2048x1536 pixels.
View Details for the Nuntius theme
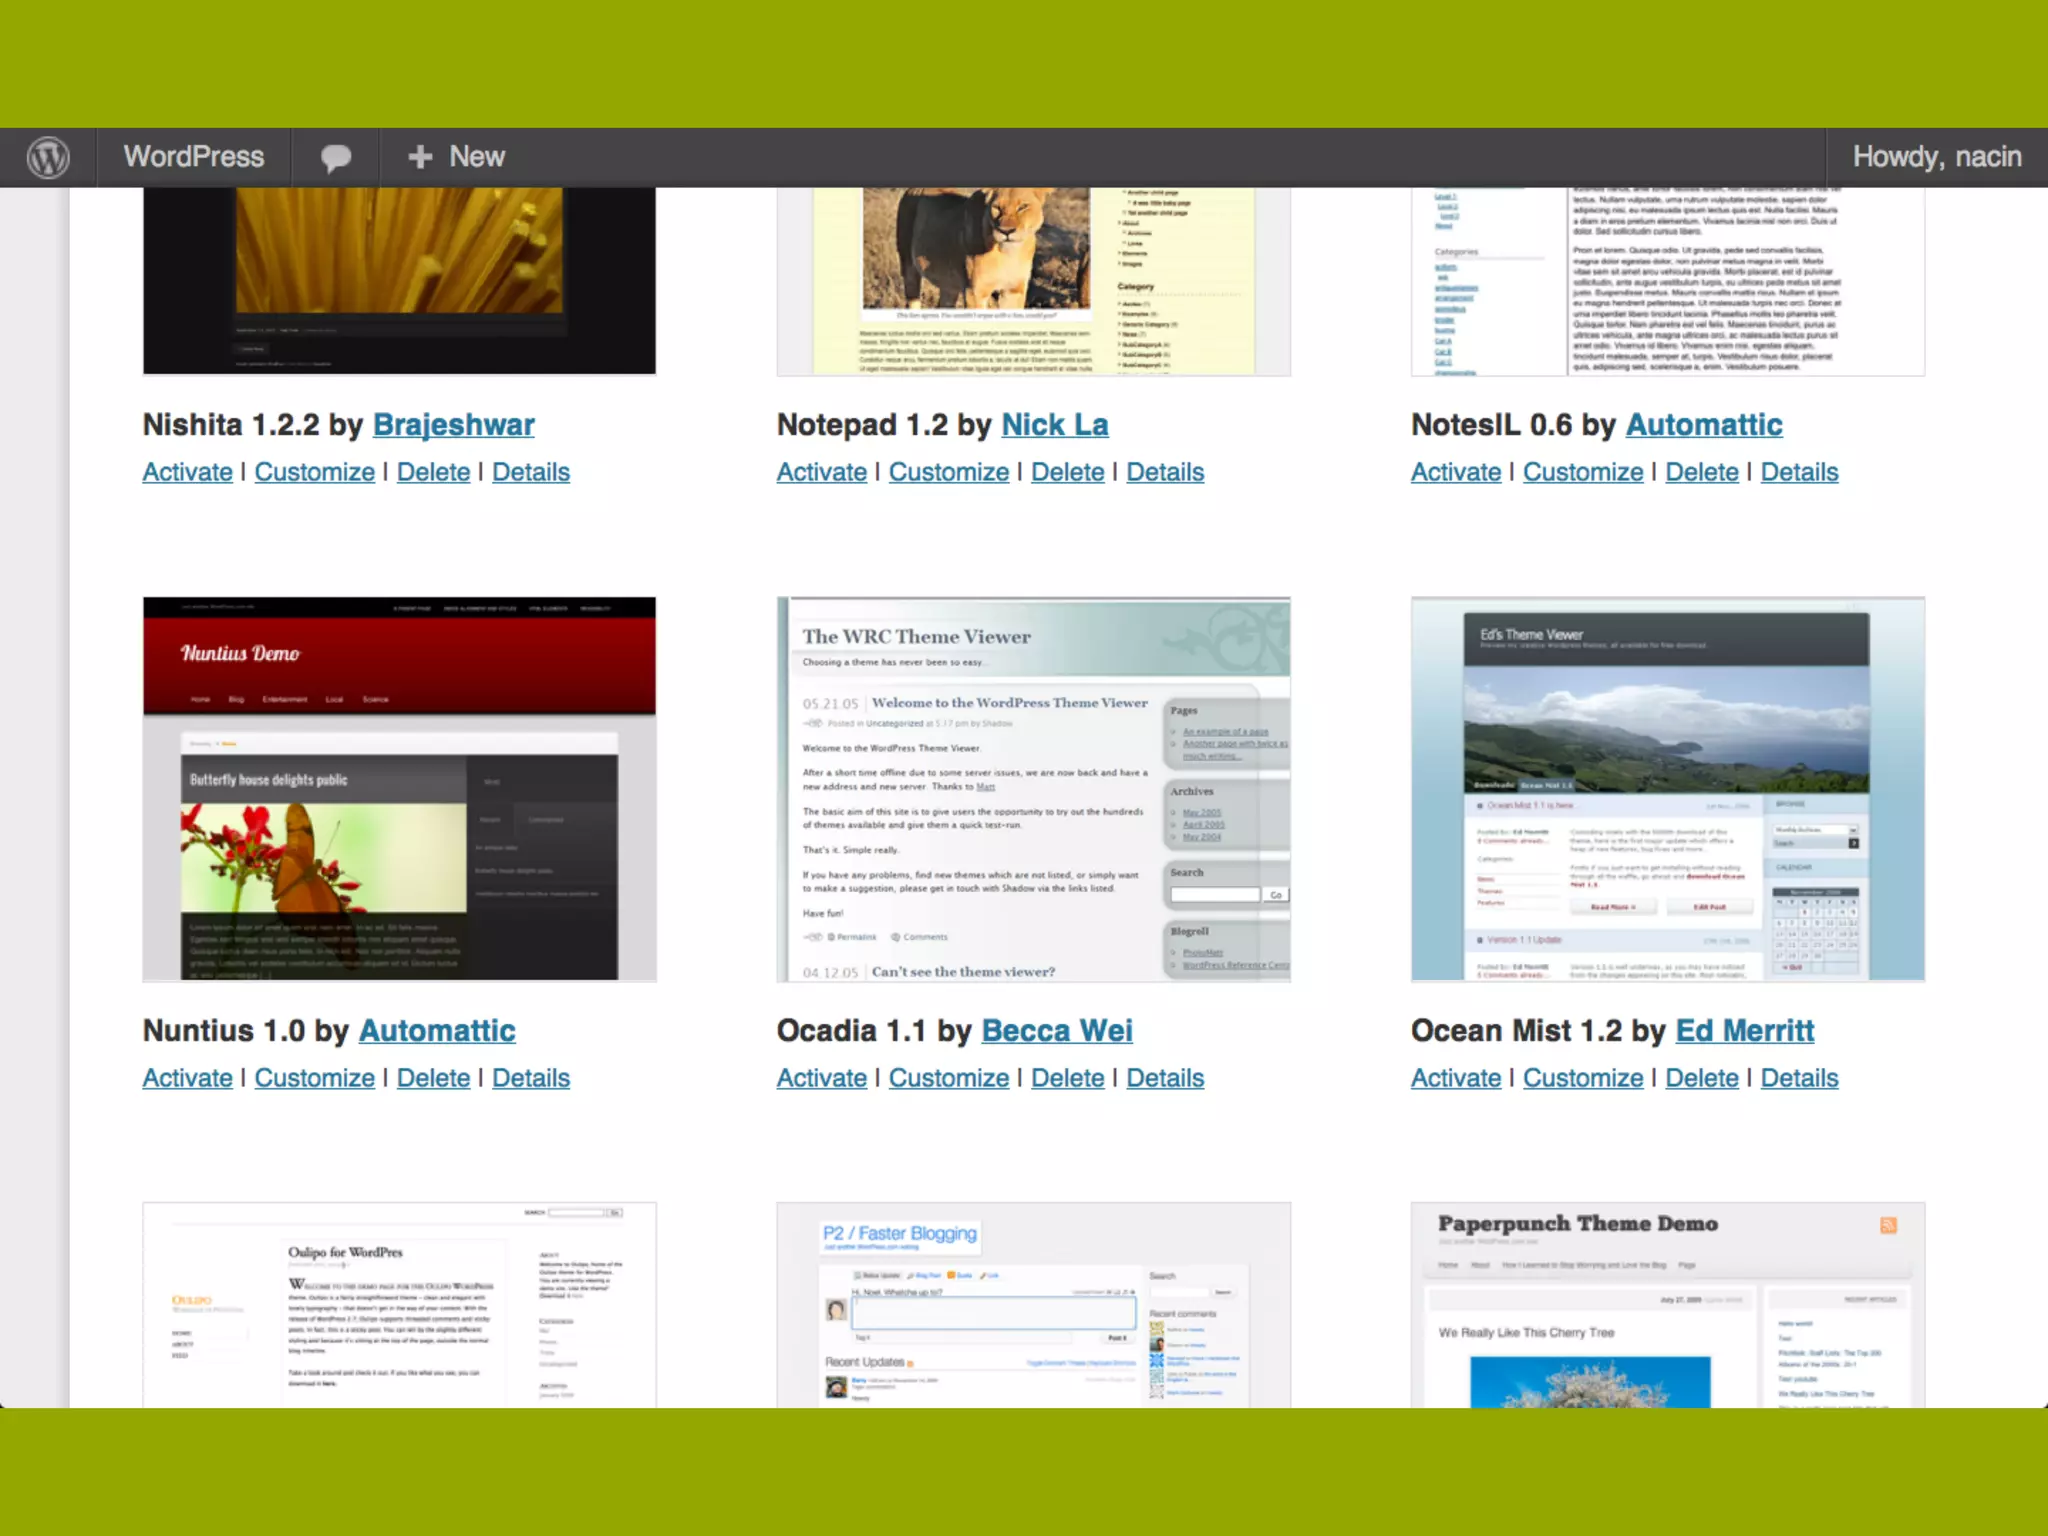coord(530,1078)
